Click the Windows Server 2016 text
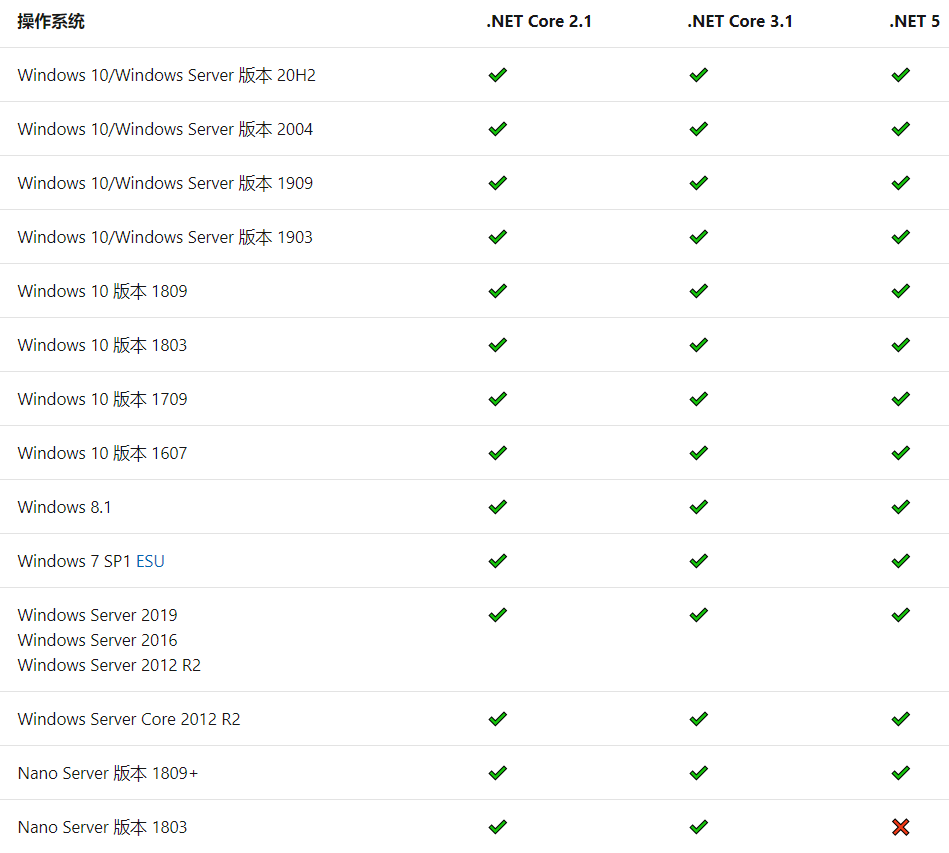 [97, 640]
